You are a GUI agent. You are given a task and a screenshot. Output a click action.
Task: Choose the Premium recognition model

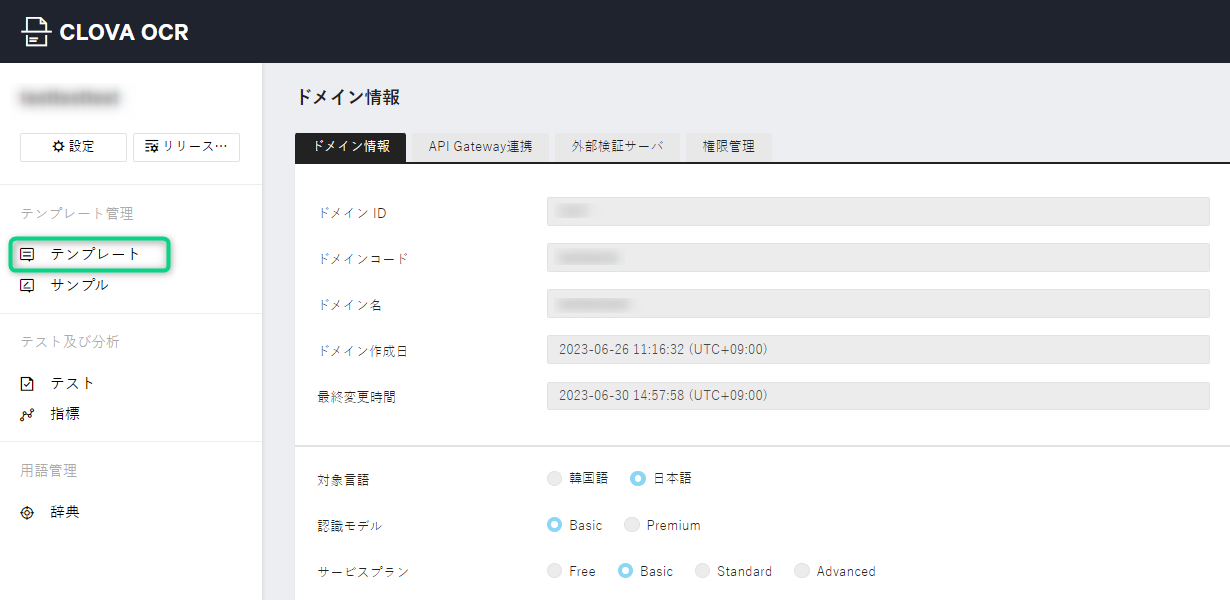point(632,525)
